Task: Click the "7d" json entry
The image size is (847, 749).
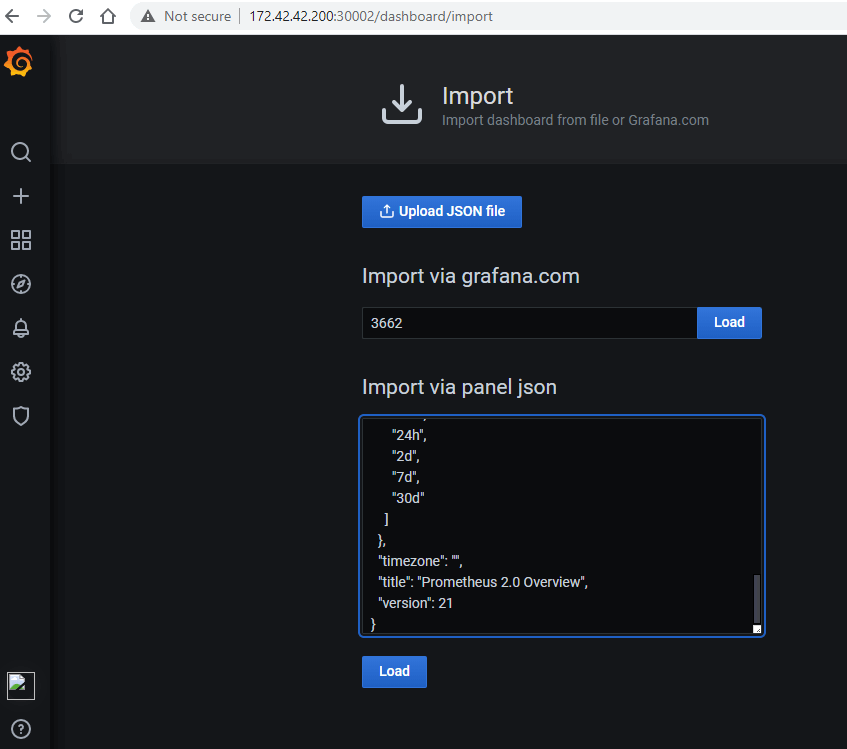Action: [406, 477]
